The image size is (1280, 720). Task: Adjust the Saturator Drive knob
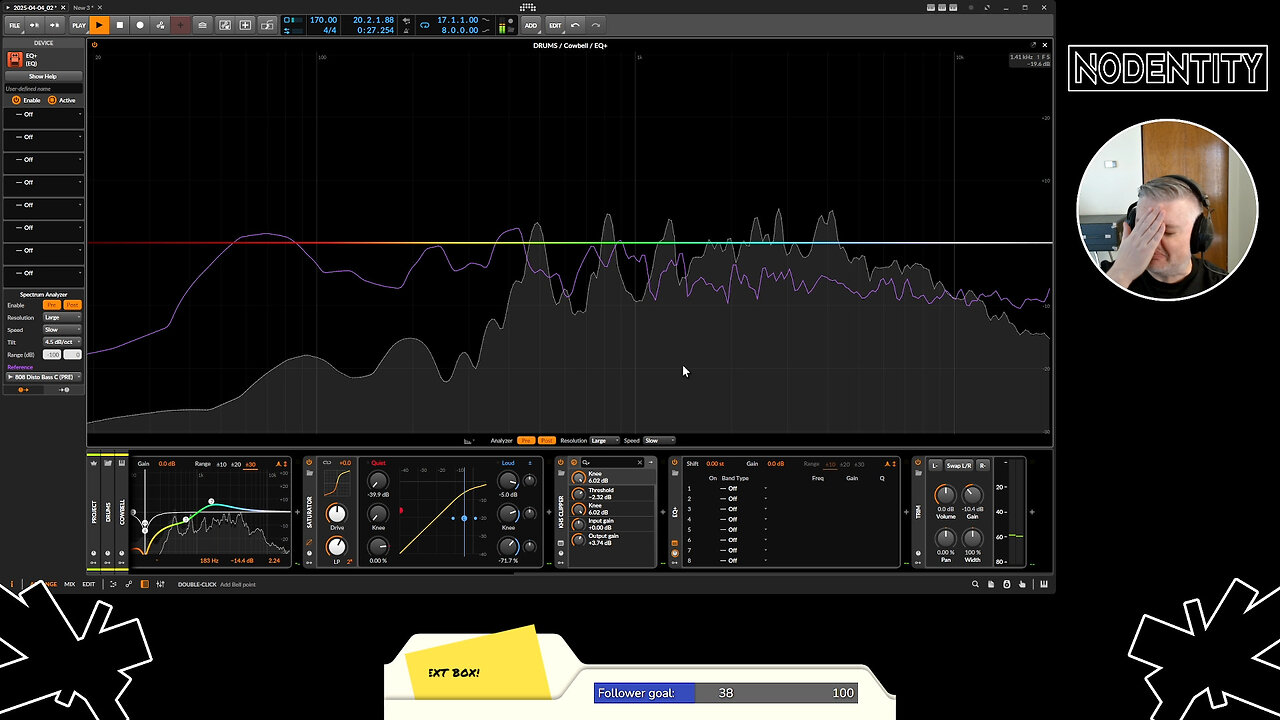[336, 514]
